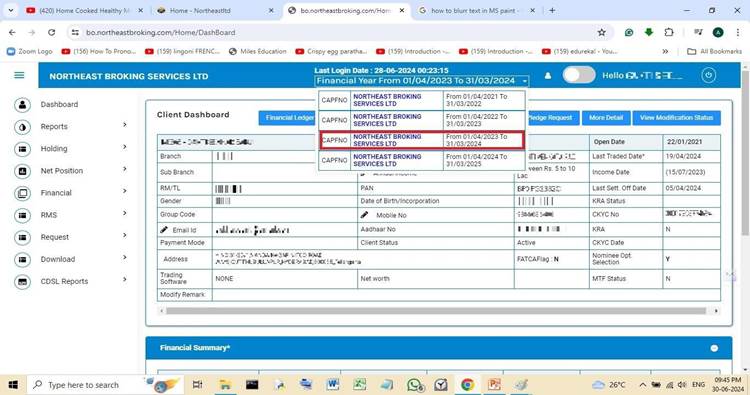Click the Reports sidebar icon

[x=22, y=127]
